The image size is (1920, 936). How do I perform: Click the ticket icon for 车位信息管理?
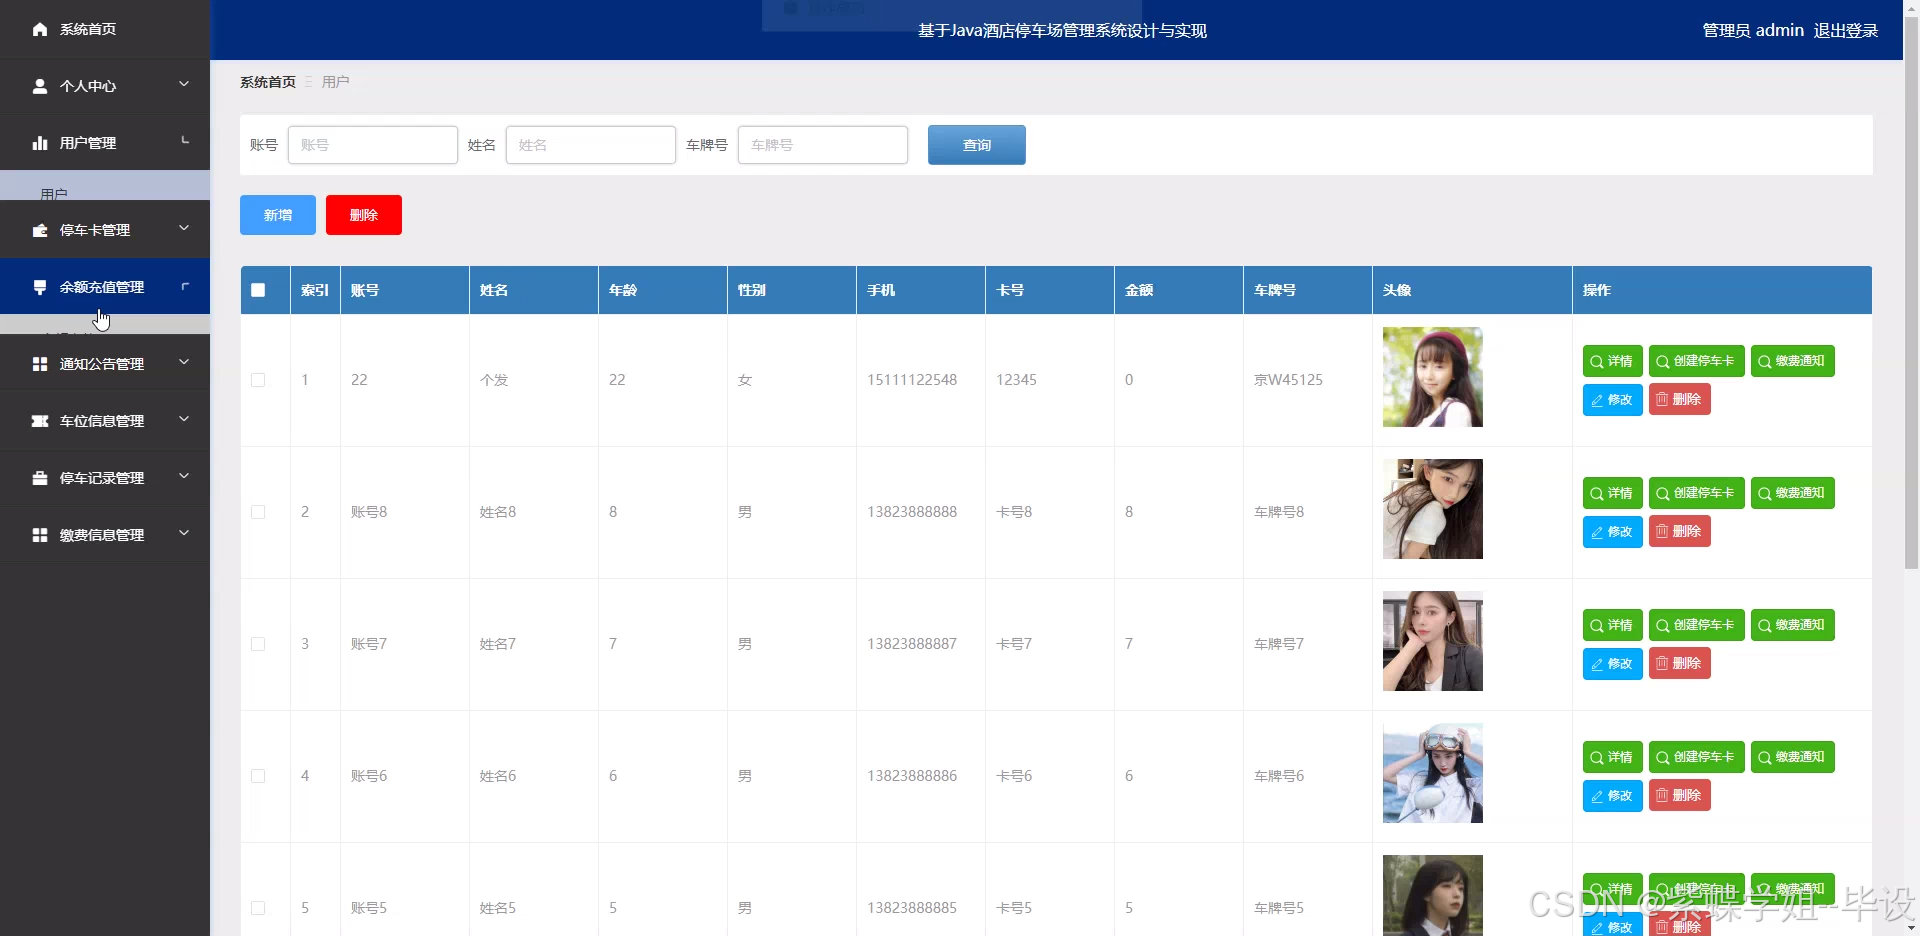40,421
